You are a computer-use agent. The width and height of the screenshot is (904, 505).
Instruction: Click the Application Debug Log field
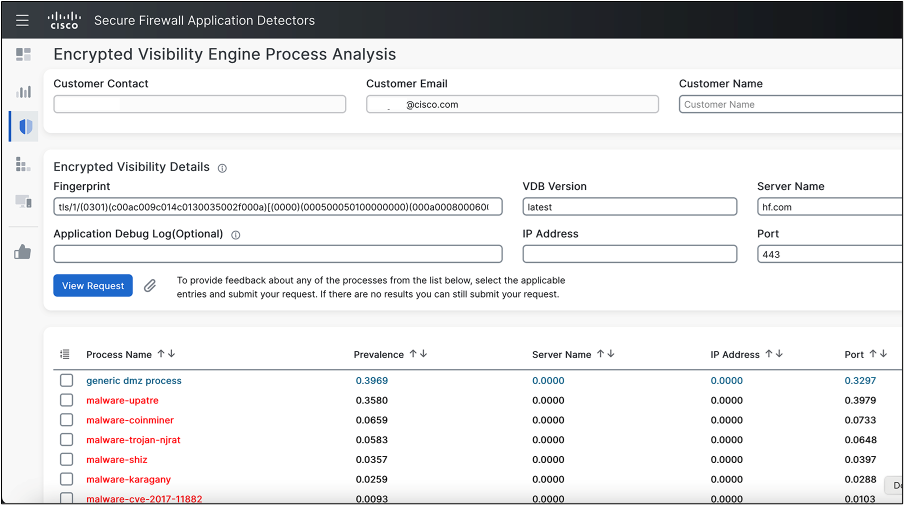pos(278,254)
